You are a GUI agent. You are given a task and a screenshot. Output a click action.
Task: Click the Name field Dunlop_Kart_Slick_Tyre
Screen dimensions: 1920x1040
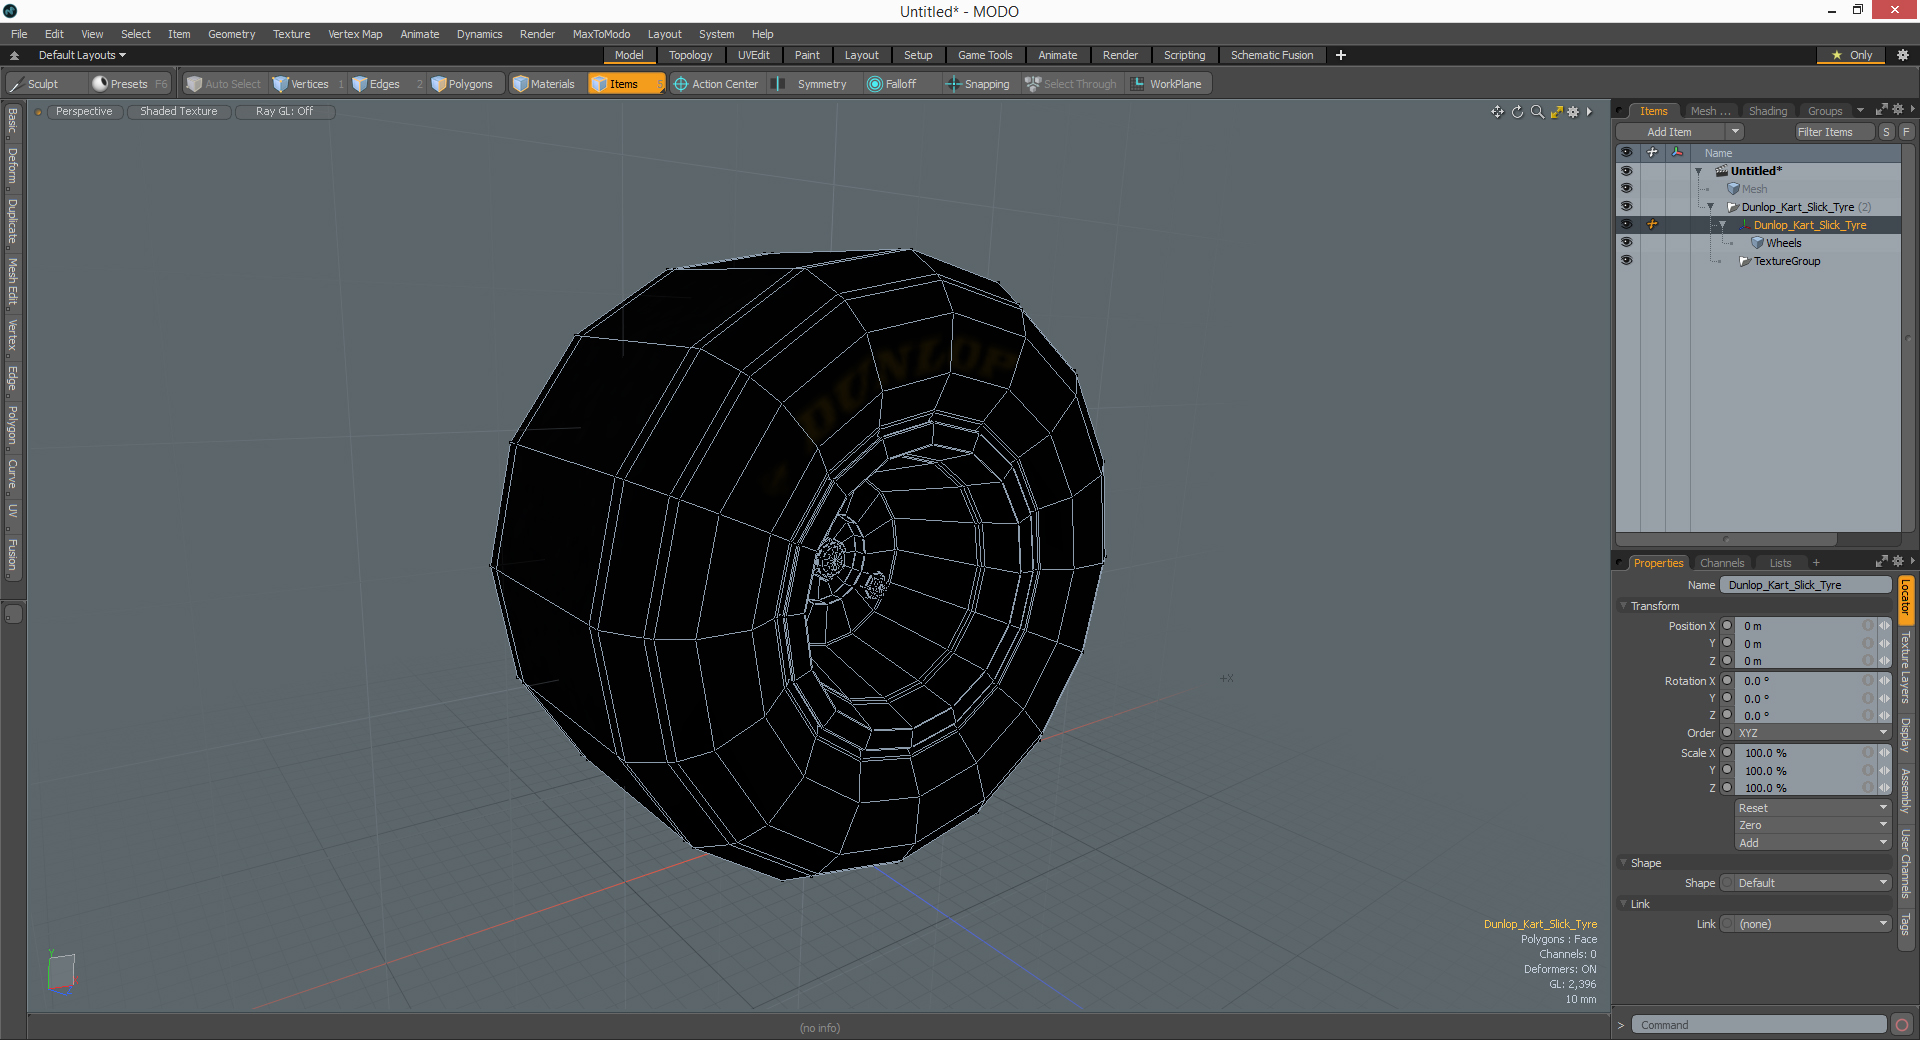tap(1805, 585)
